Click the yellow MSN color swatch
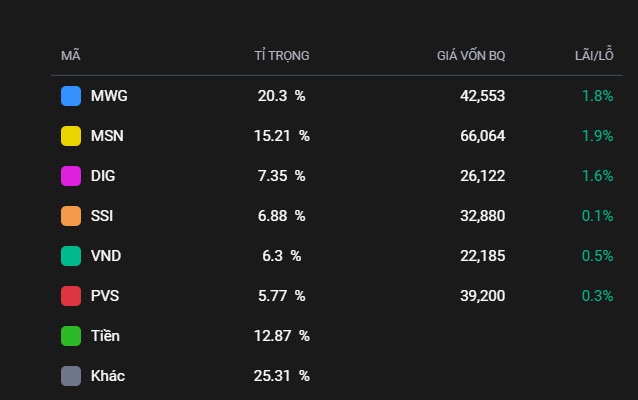The image size is (638, 400). click(71, 136)
